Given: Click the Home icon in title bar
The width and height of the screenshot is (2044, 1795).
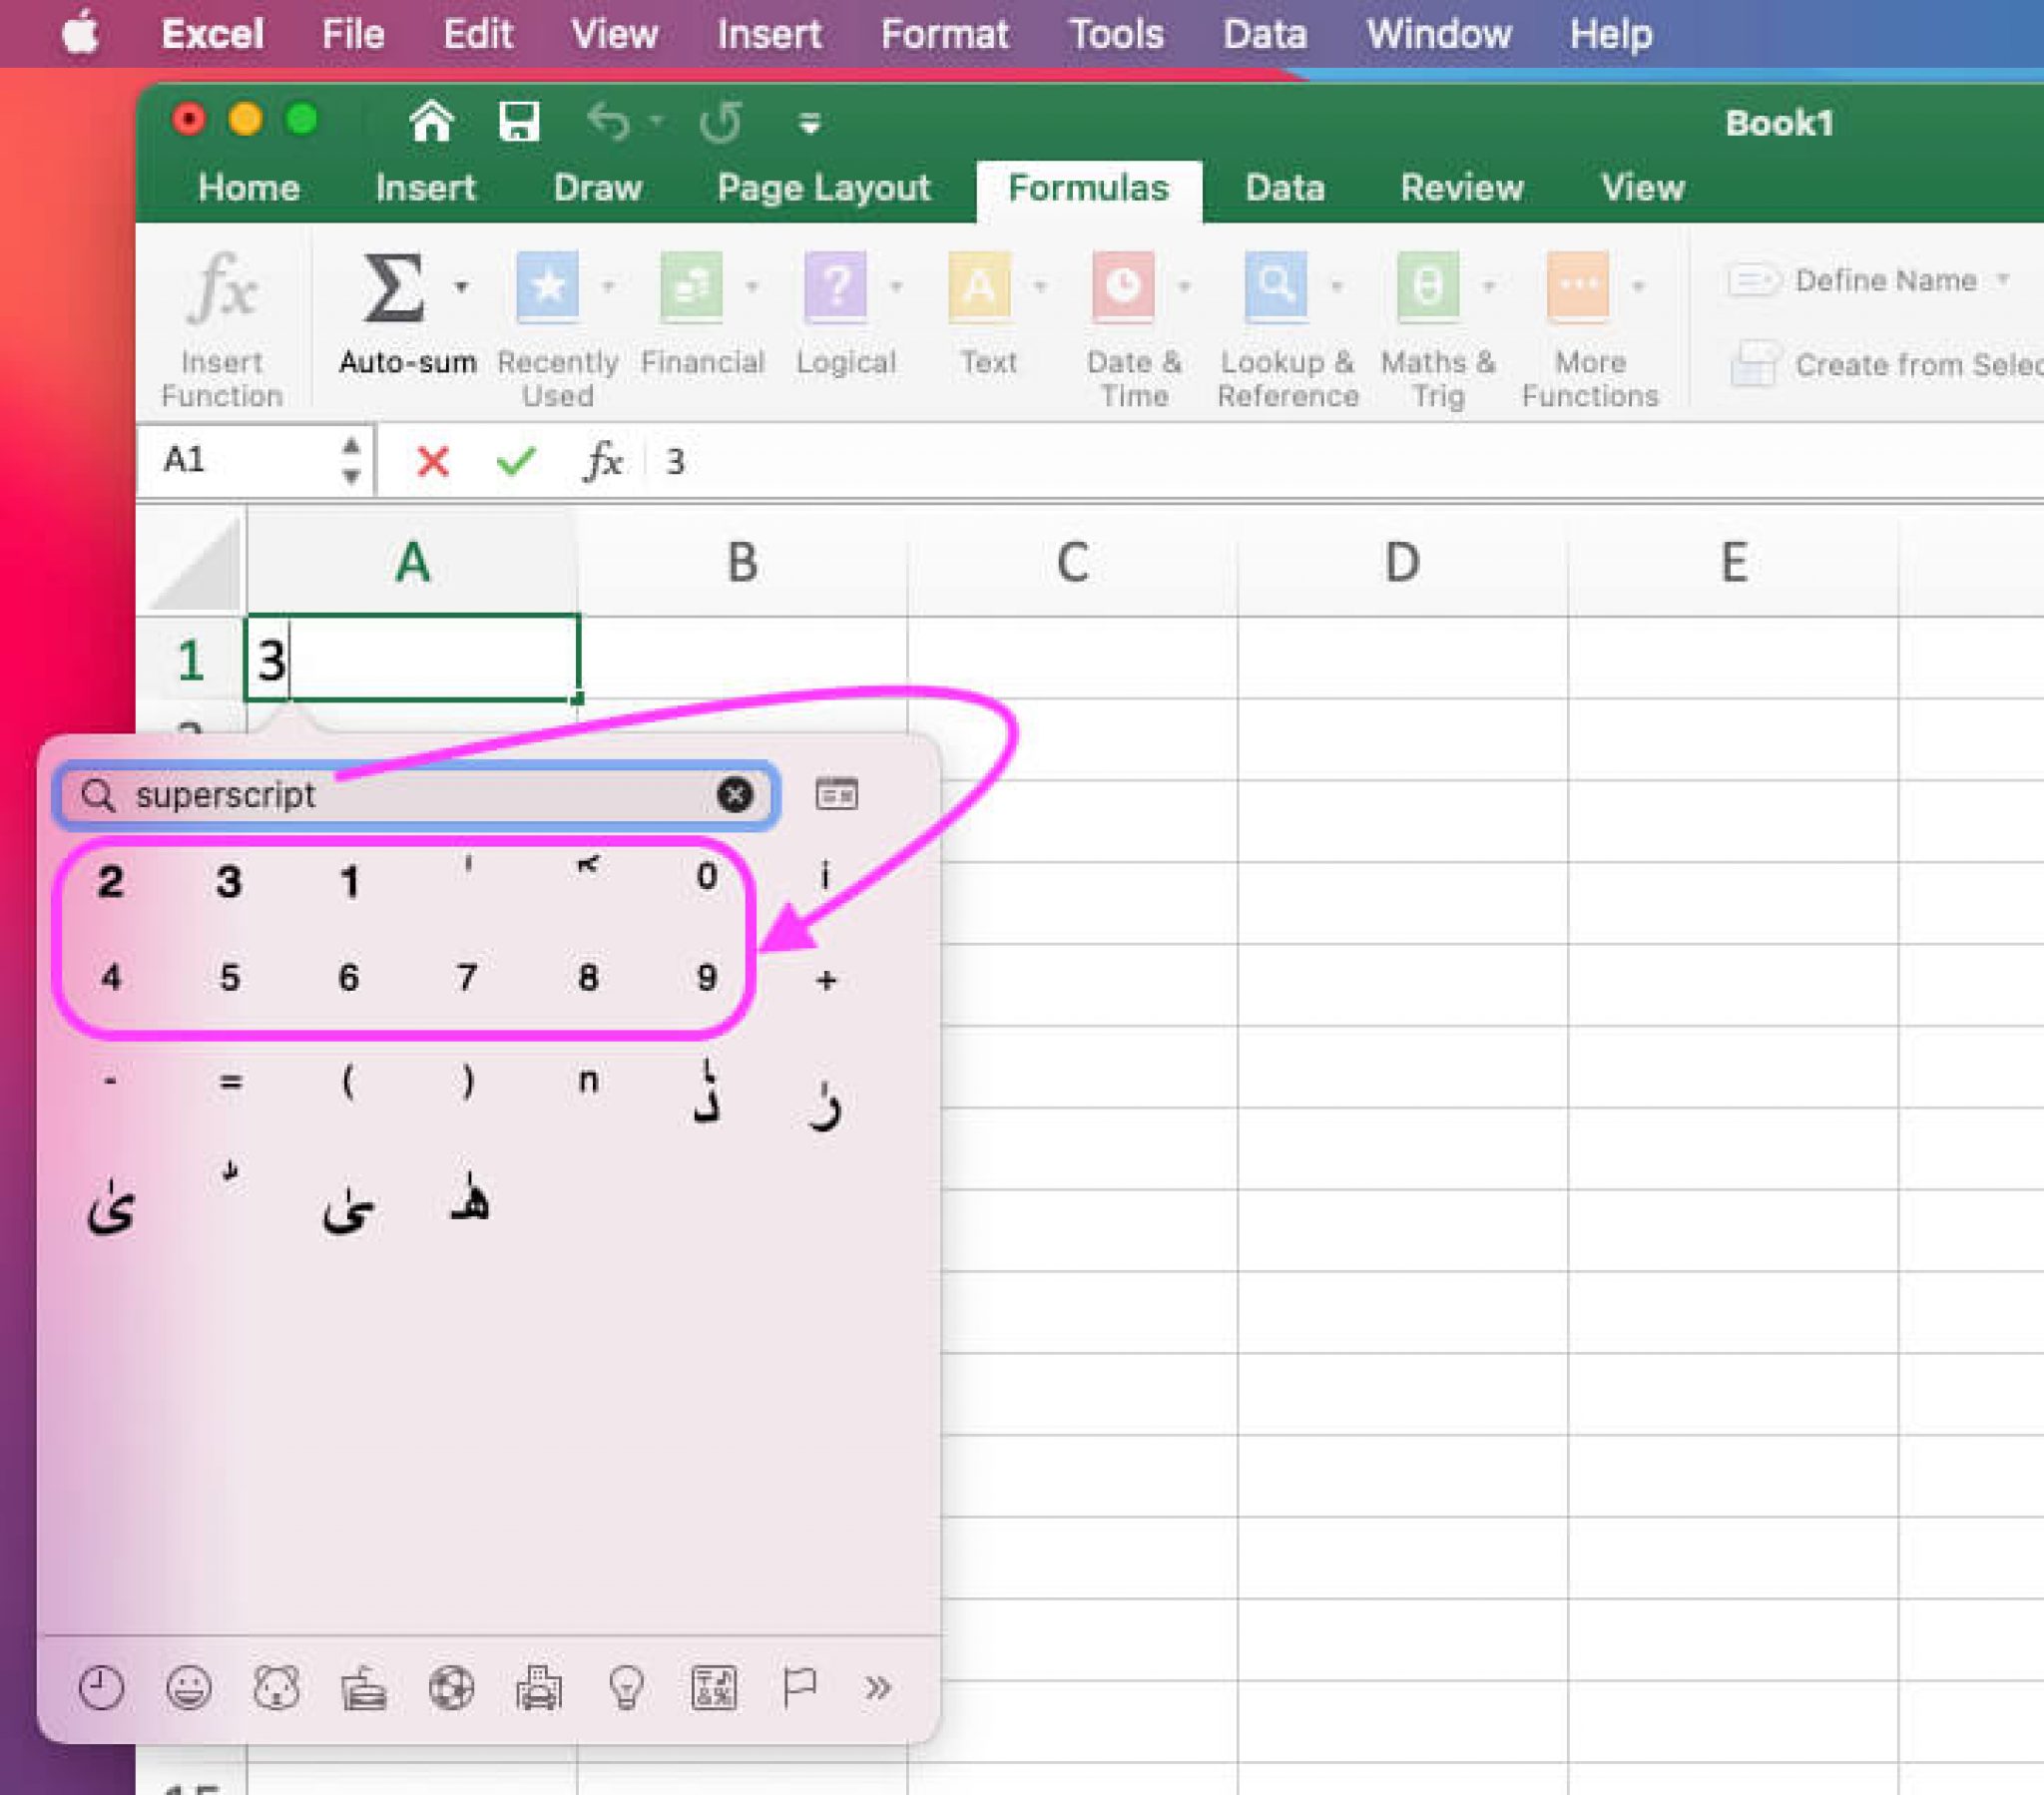Looking at the screenshot, I should tap(432, 122).
